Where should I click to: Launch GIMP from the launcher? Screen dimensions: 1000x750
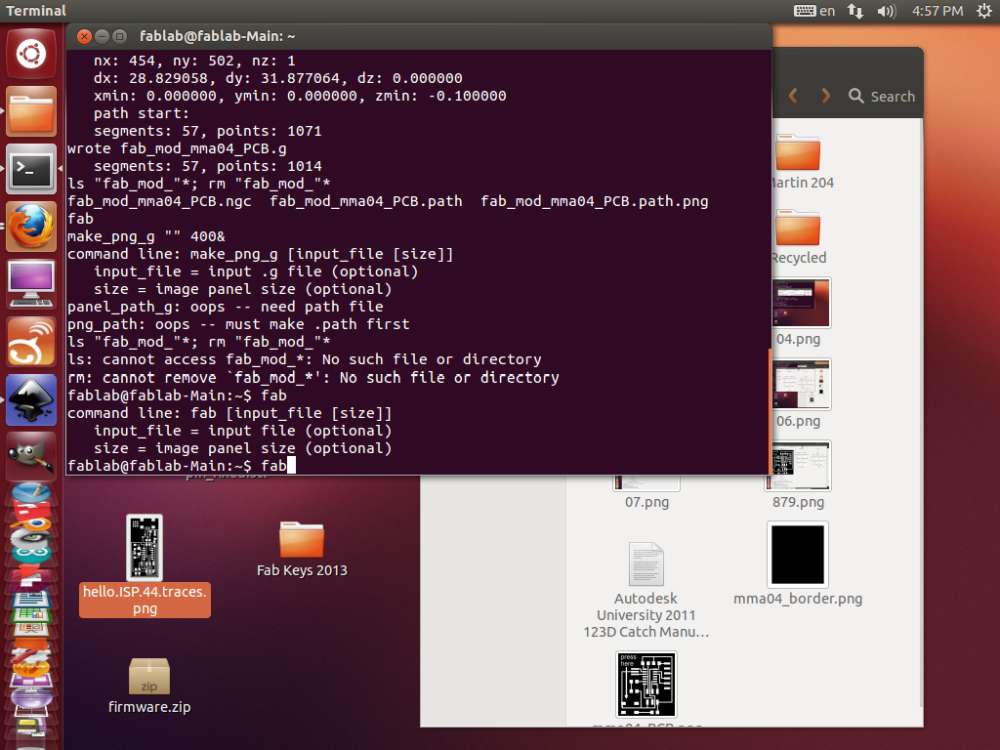point(31,455)
